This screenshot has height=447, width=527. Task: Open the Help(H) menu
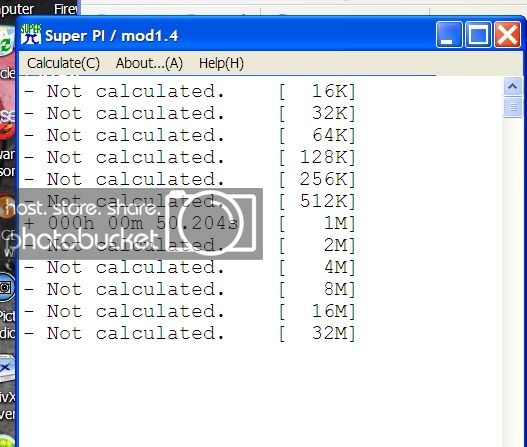221,63
